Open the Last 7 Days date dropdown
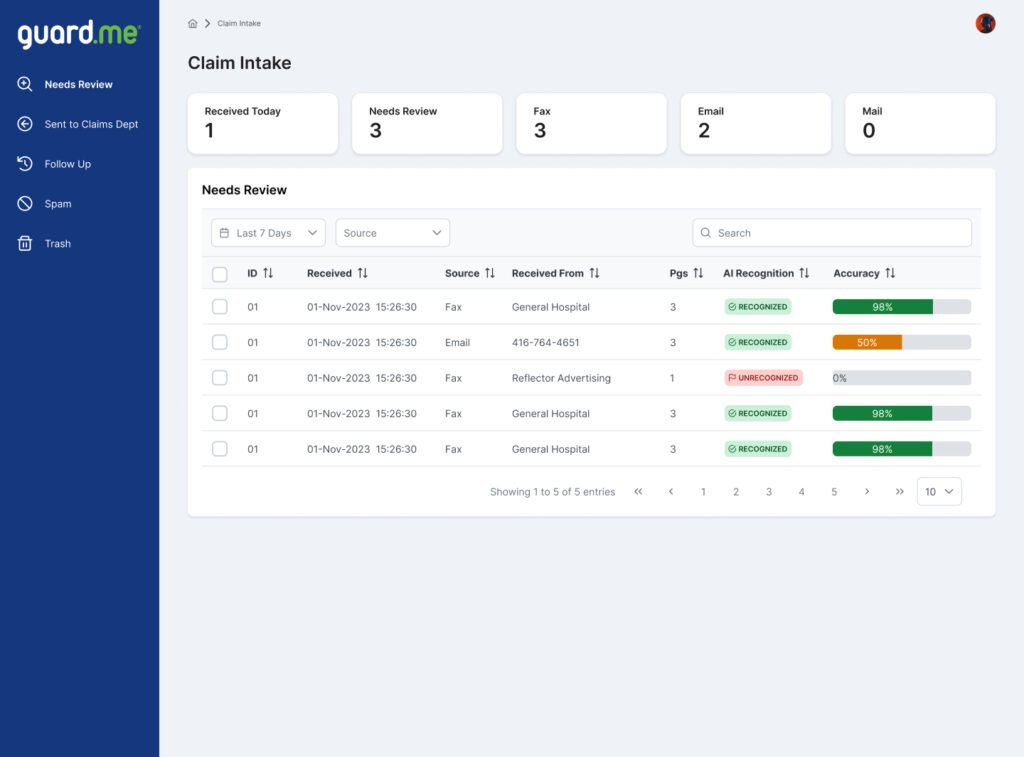Screen dimensions: 1024x757 tap(268, 233)
